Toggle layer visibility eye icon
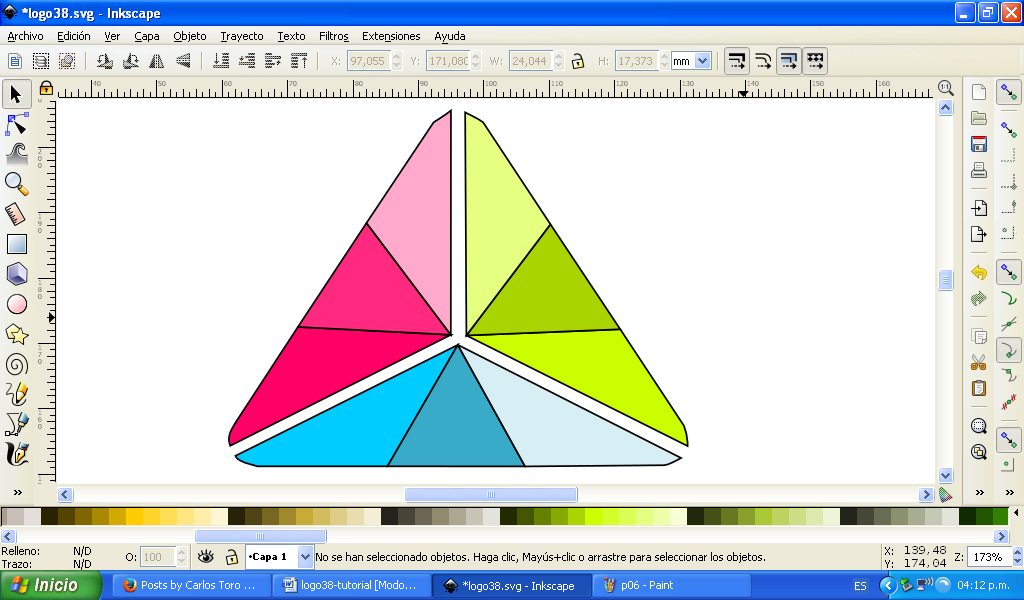The height and width of the screenshot is (600, 1024). (206, 557)
